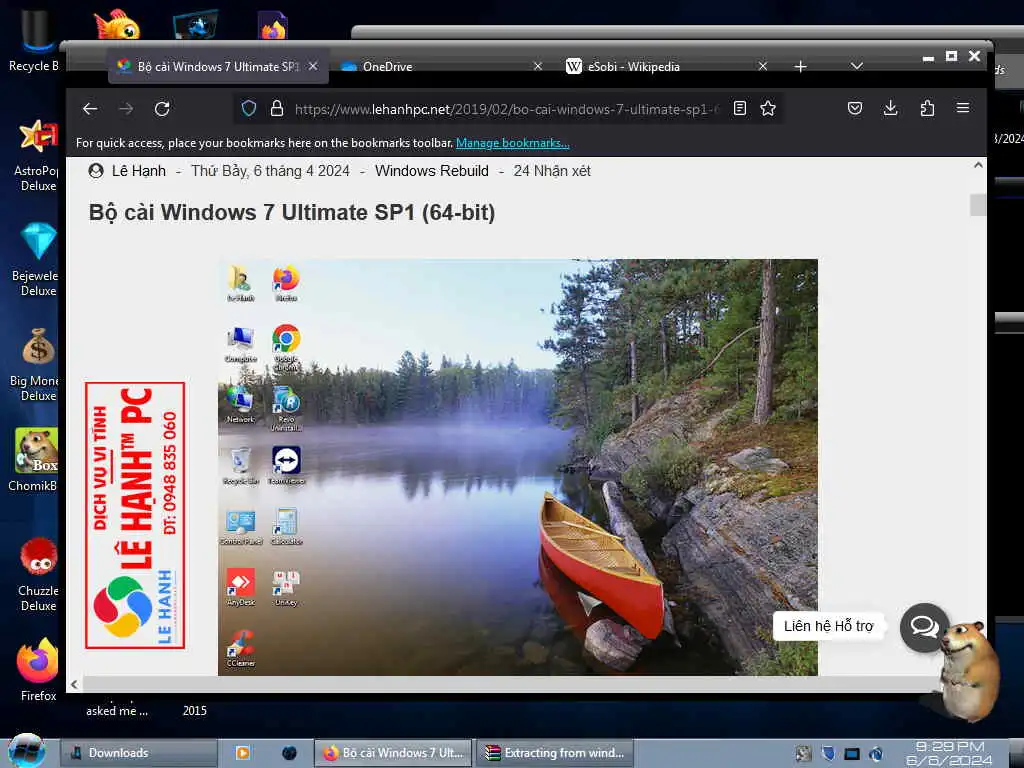Launch AstroPop Deluxe from the desktop

[x=37, y=155]
